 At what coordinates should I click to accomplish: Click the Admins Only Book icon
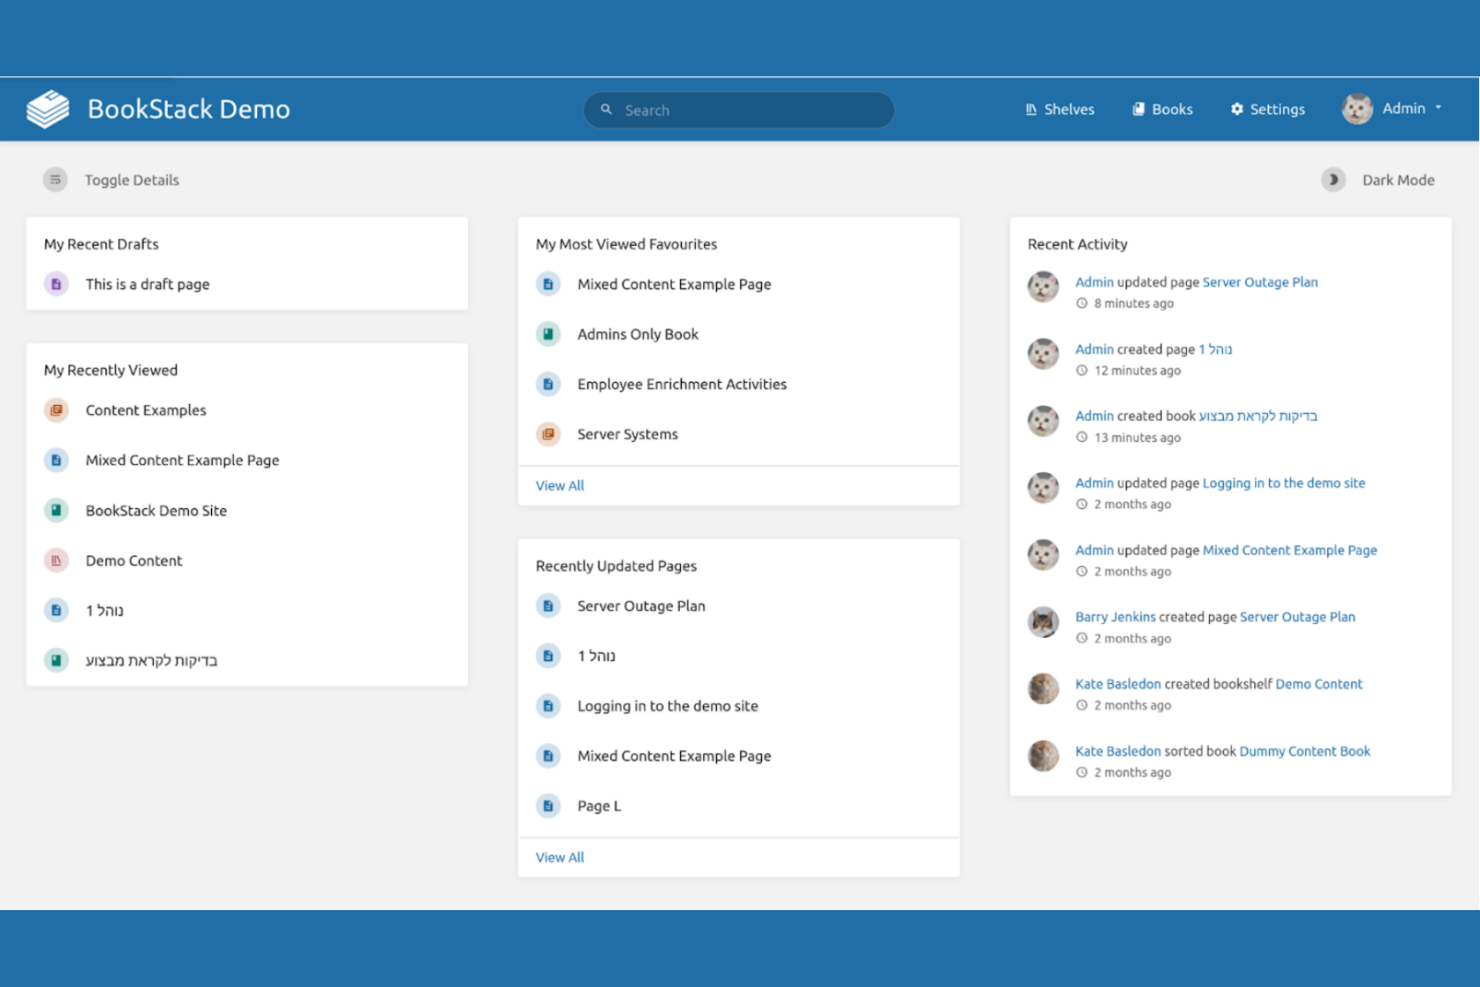pos(548,333)
